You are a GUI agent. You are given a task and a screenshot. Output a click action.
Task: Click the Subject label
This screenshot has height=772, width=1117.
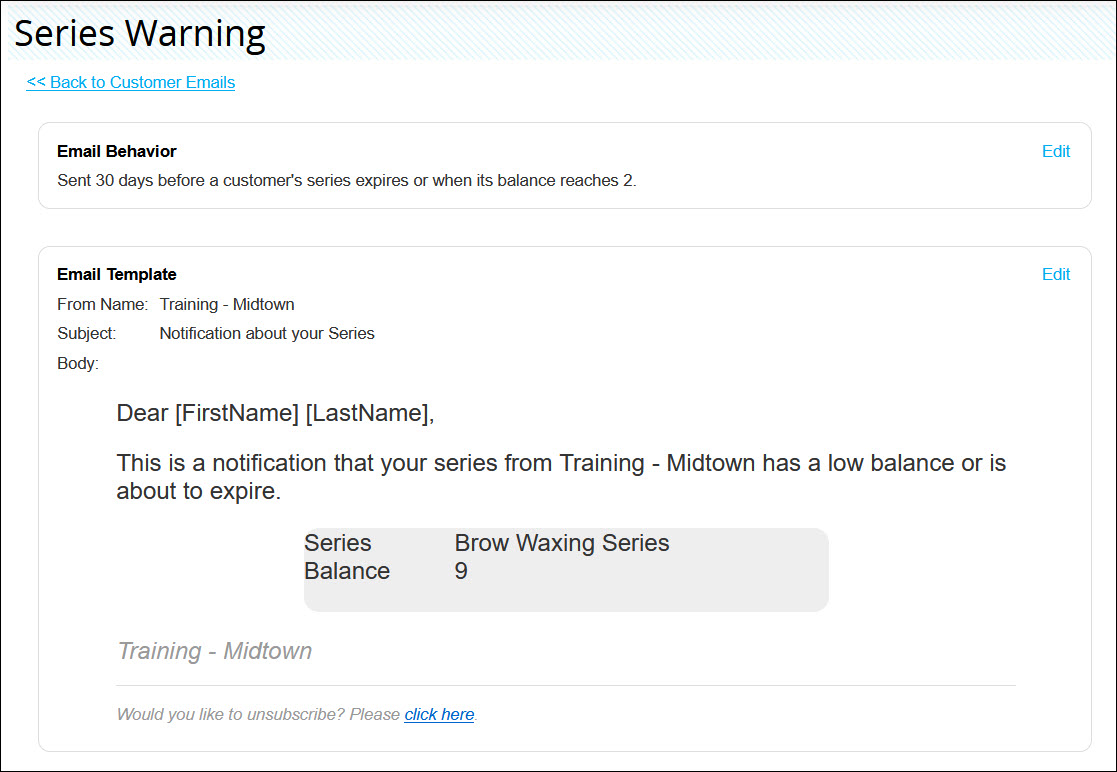[x=87, y=333]
